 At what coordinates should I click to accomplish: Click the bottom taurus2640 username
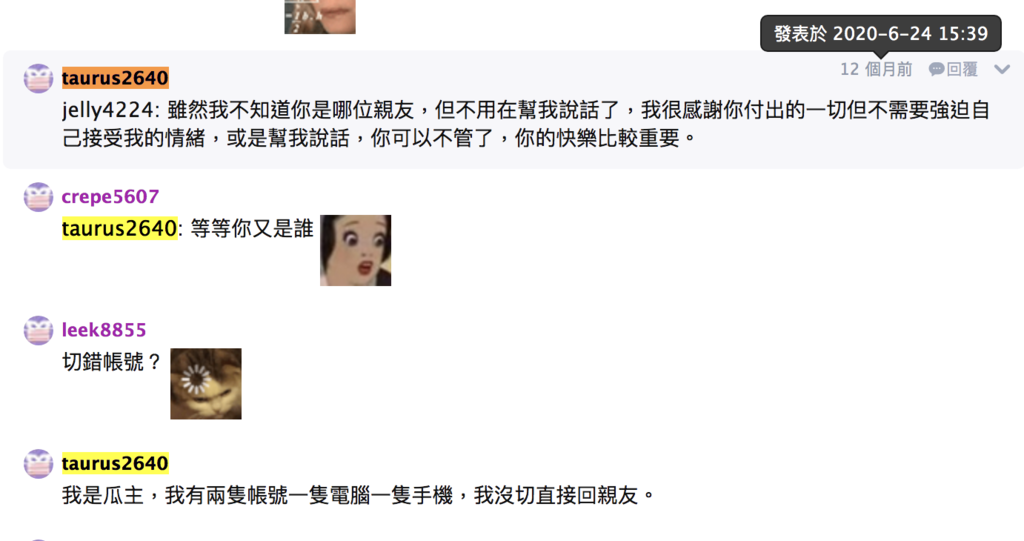pos(115,463)
